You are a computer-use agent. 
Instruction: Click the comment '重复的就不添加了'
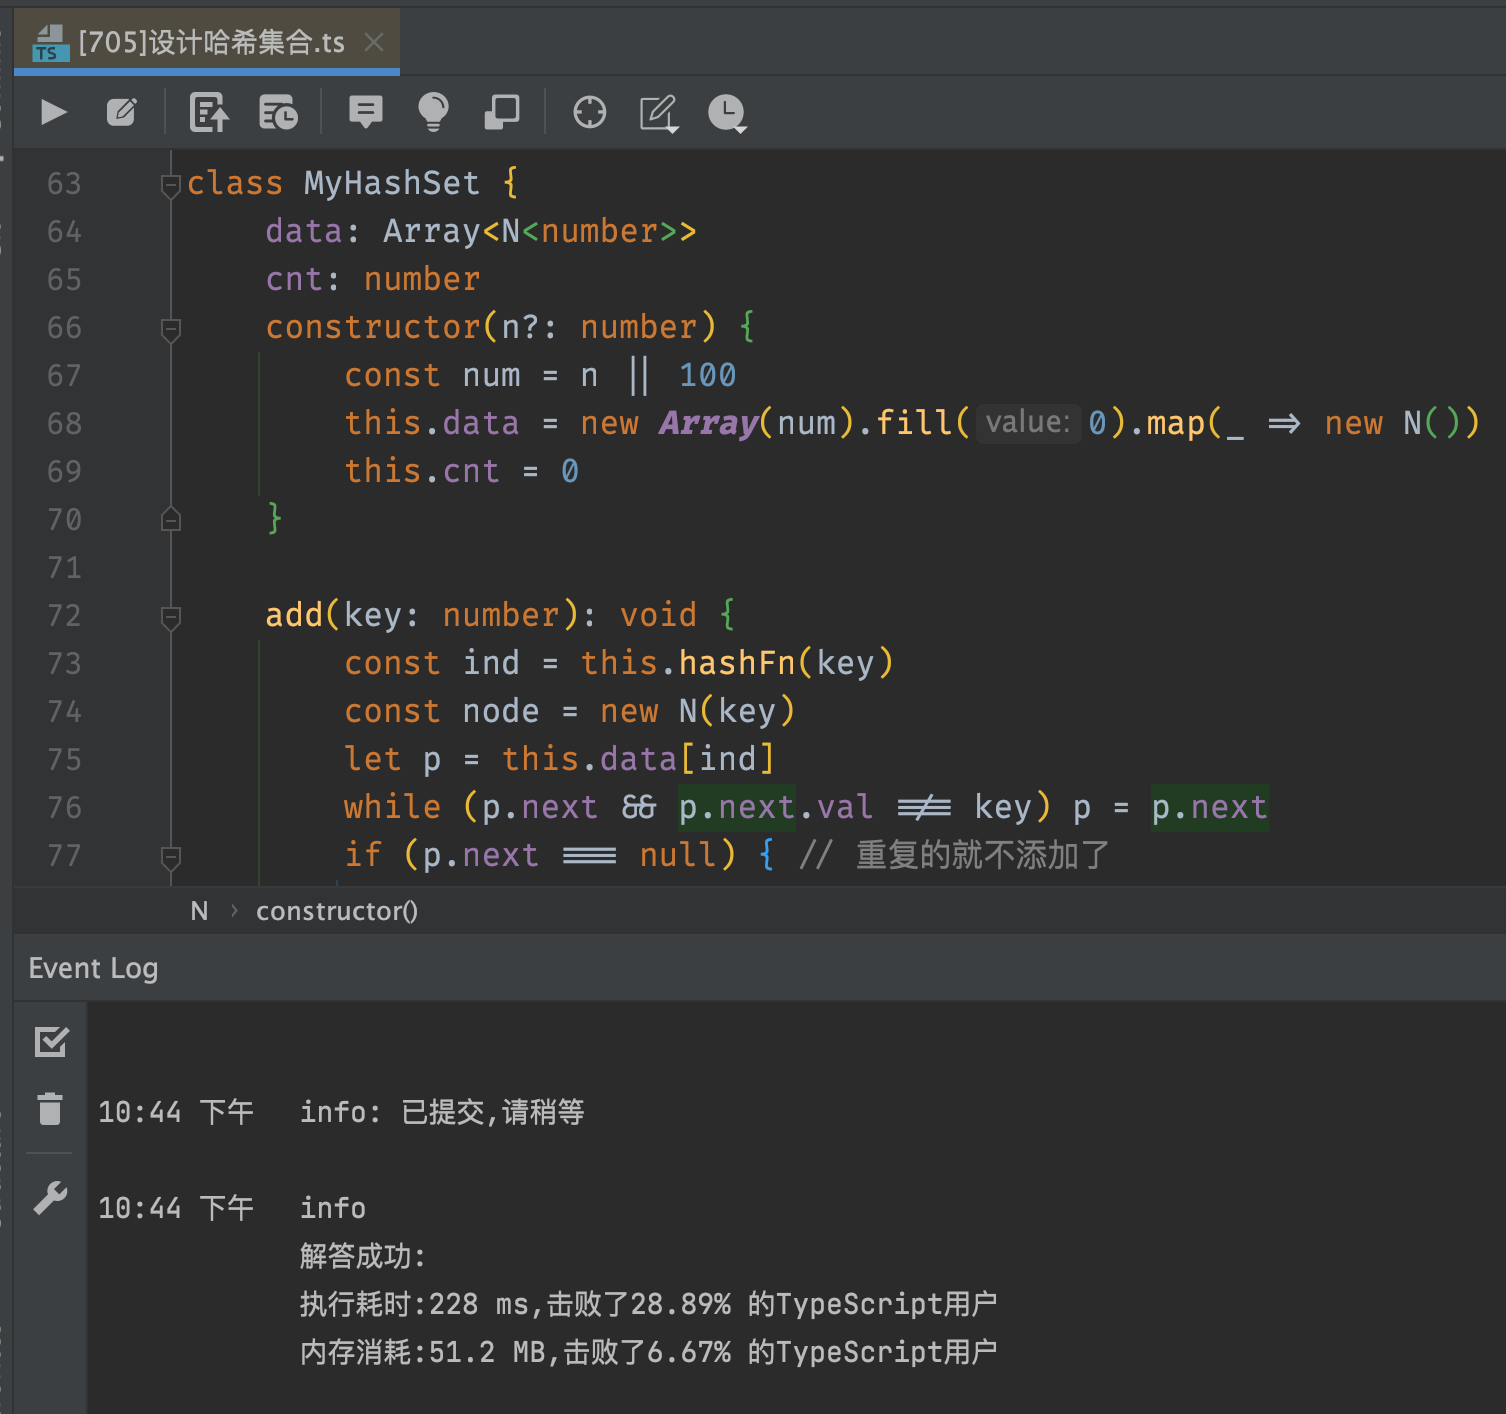click(983, 855)
